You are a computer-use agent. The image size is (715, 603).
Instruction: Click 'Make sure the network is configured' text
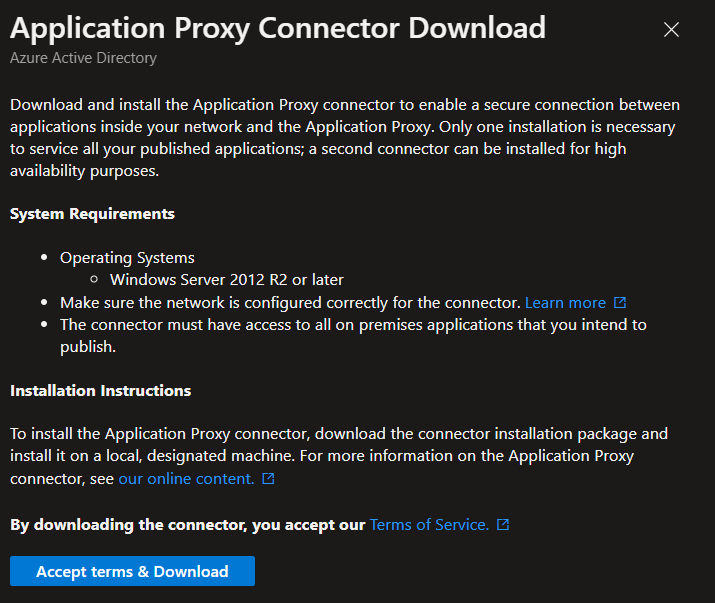[290, 302]
